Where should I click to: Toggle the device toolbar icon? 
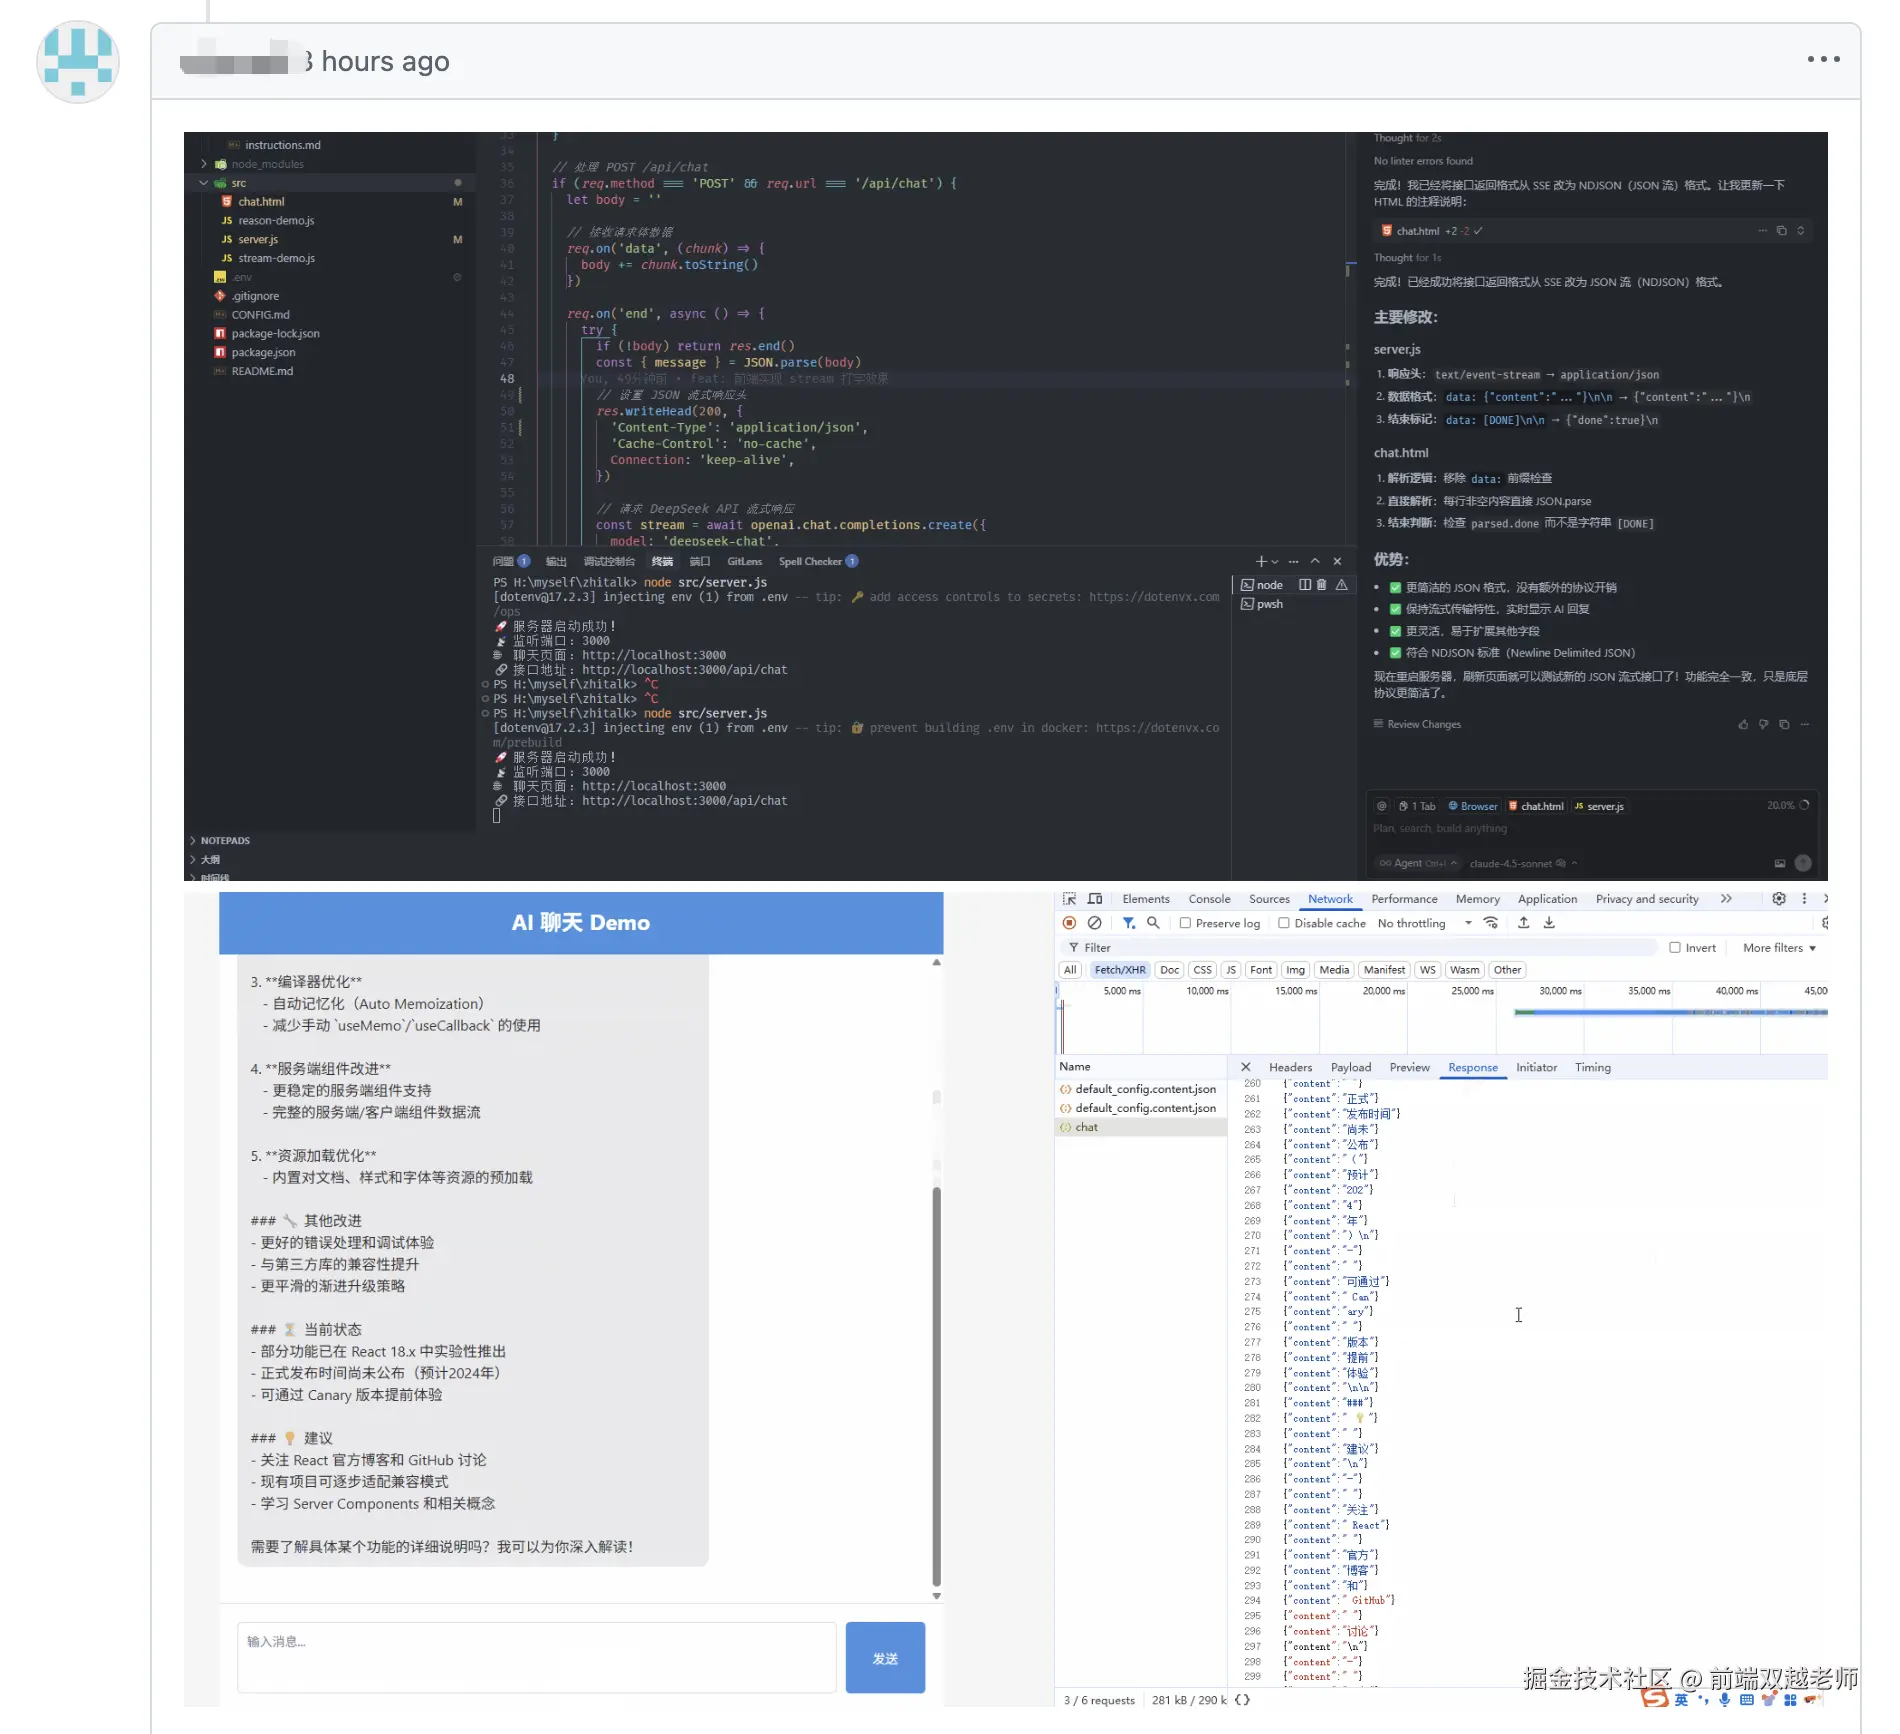click(1095, 899)
